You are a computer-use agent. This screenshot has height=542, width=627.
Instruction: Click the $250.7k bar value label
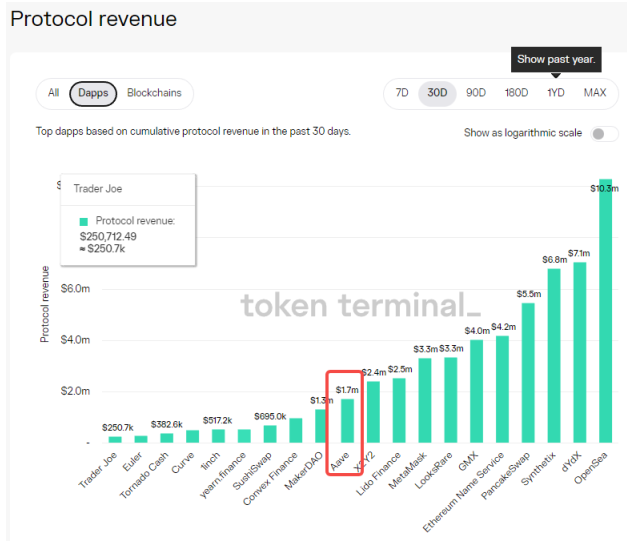[x=118, y=428]
